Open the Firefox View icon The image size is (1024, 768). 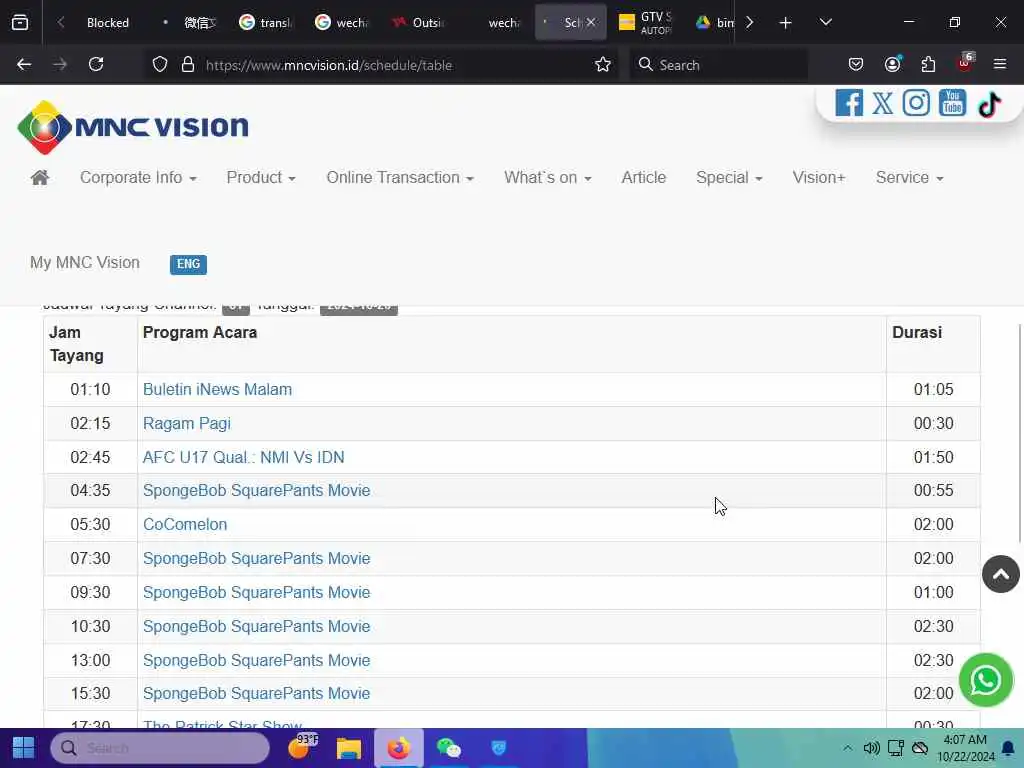20,23
